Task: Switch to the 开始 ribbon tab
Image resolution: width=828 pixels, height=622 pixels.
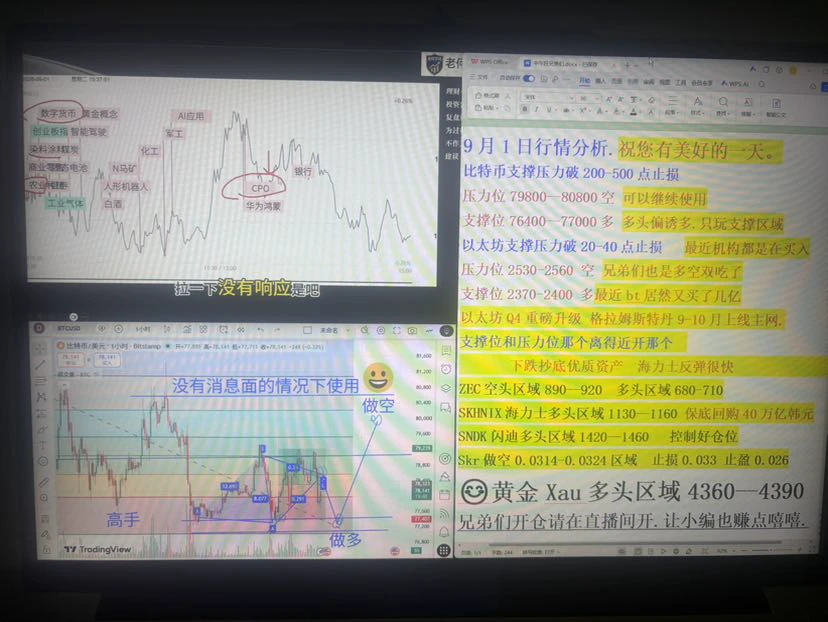Action: (585, 81)
